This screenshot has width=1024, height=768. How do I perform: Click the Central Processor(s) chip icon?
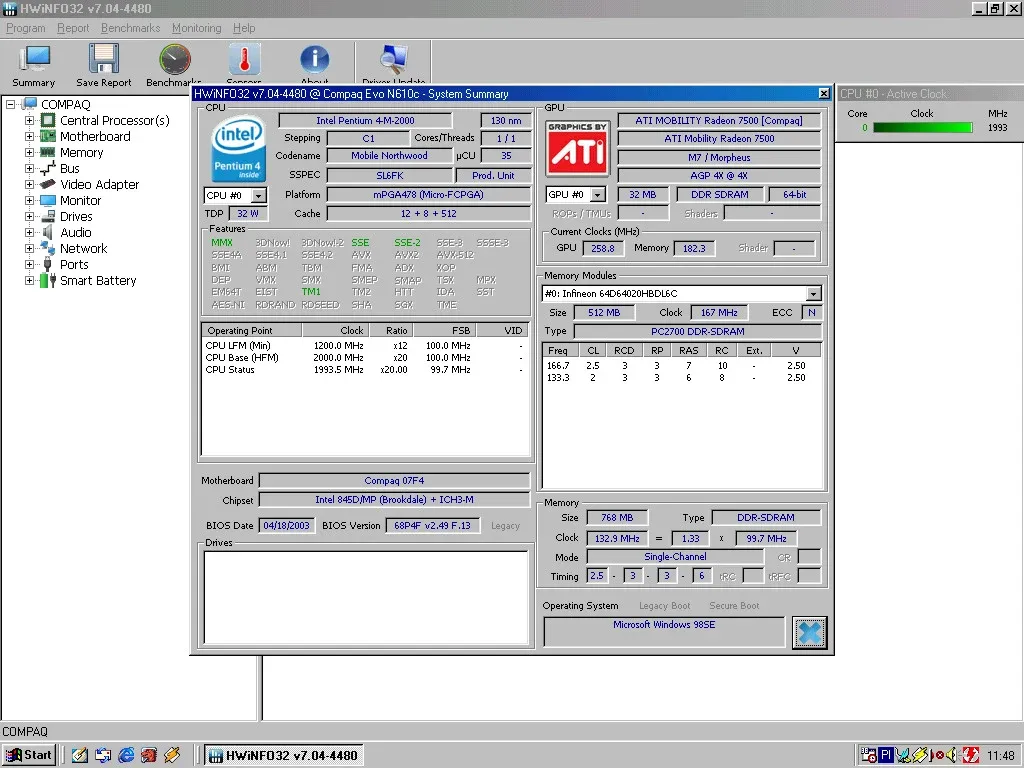point(48,120)
